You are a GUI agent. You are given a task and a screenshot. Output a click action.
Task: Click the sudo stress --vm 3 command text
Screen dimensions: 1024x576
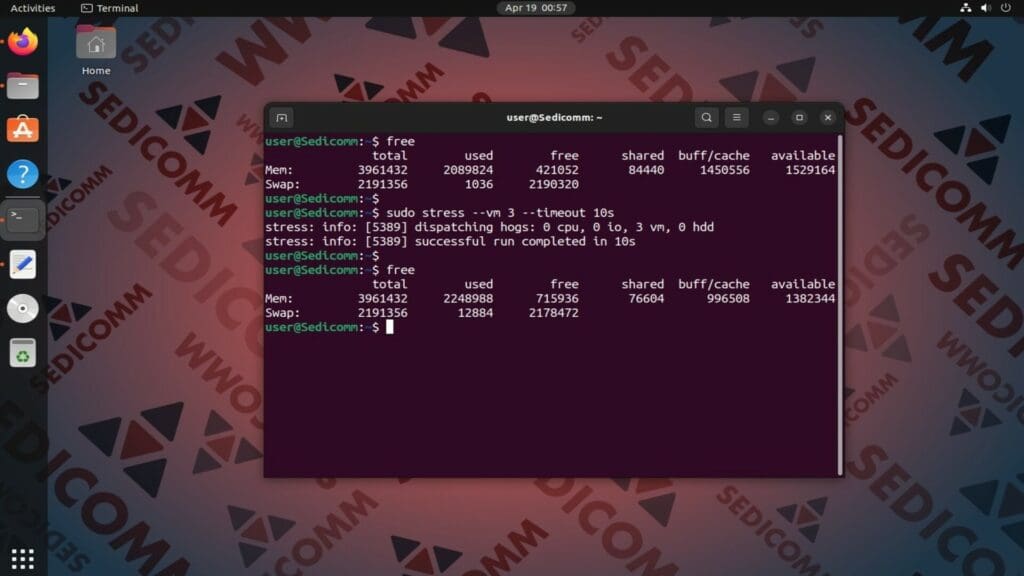pos(500,213)
